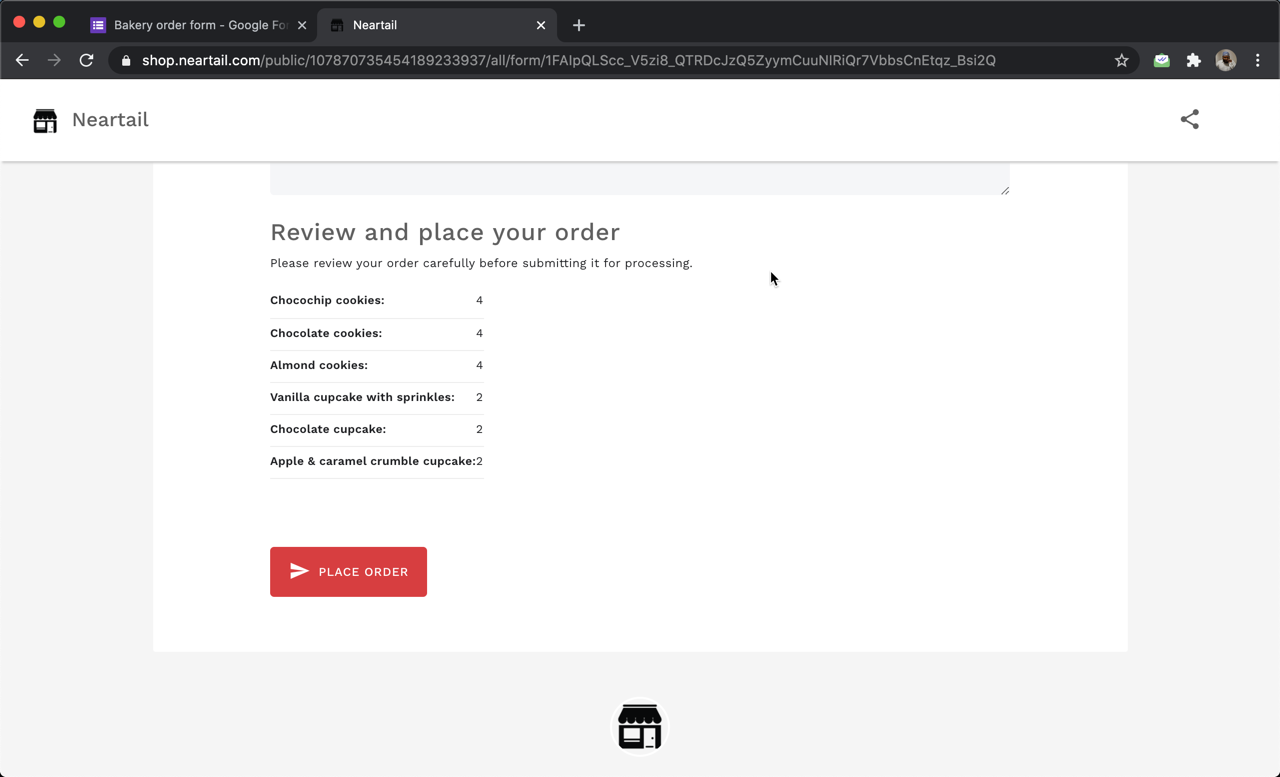Click the Chocochip cookies quantity value

pos(479,300)
